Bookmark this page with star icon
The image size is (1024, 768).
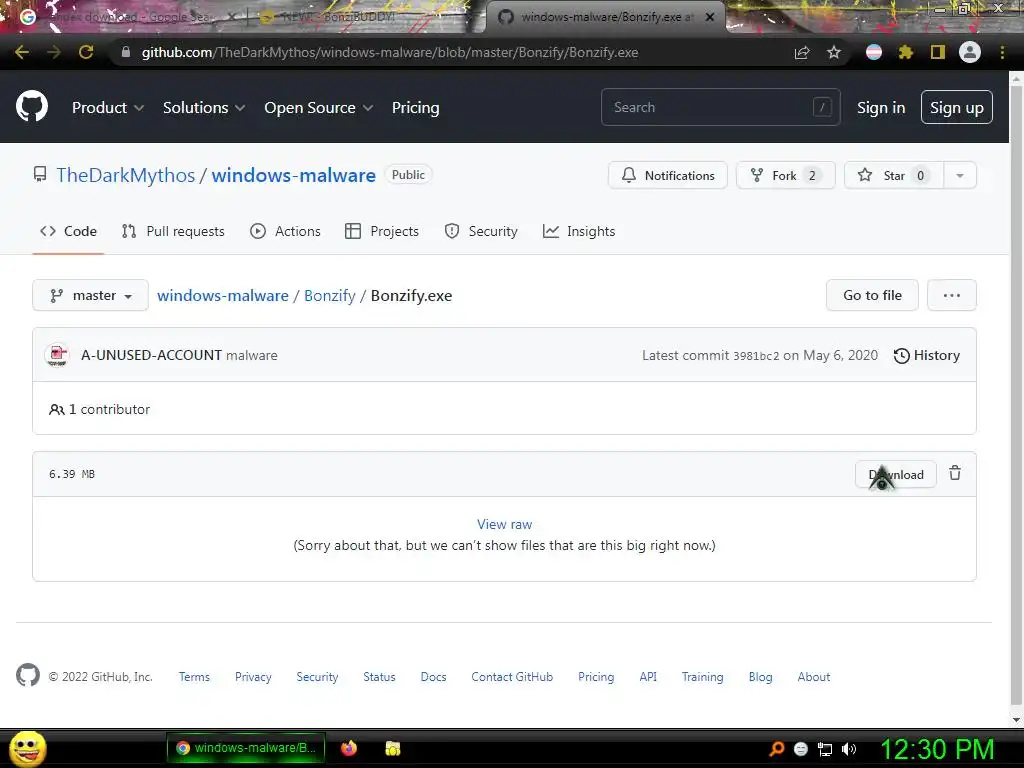pos(834,52)
